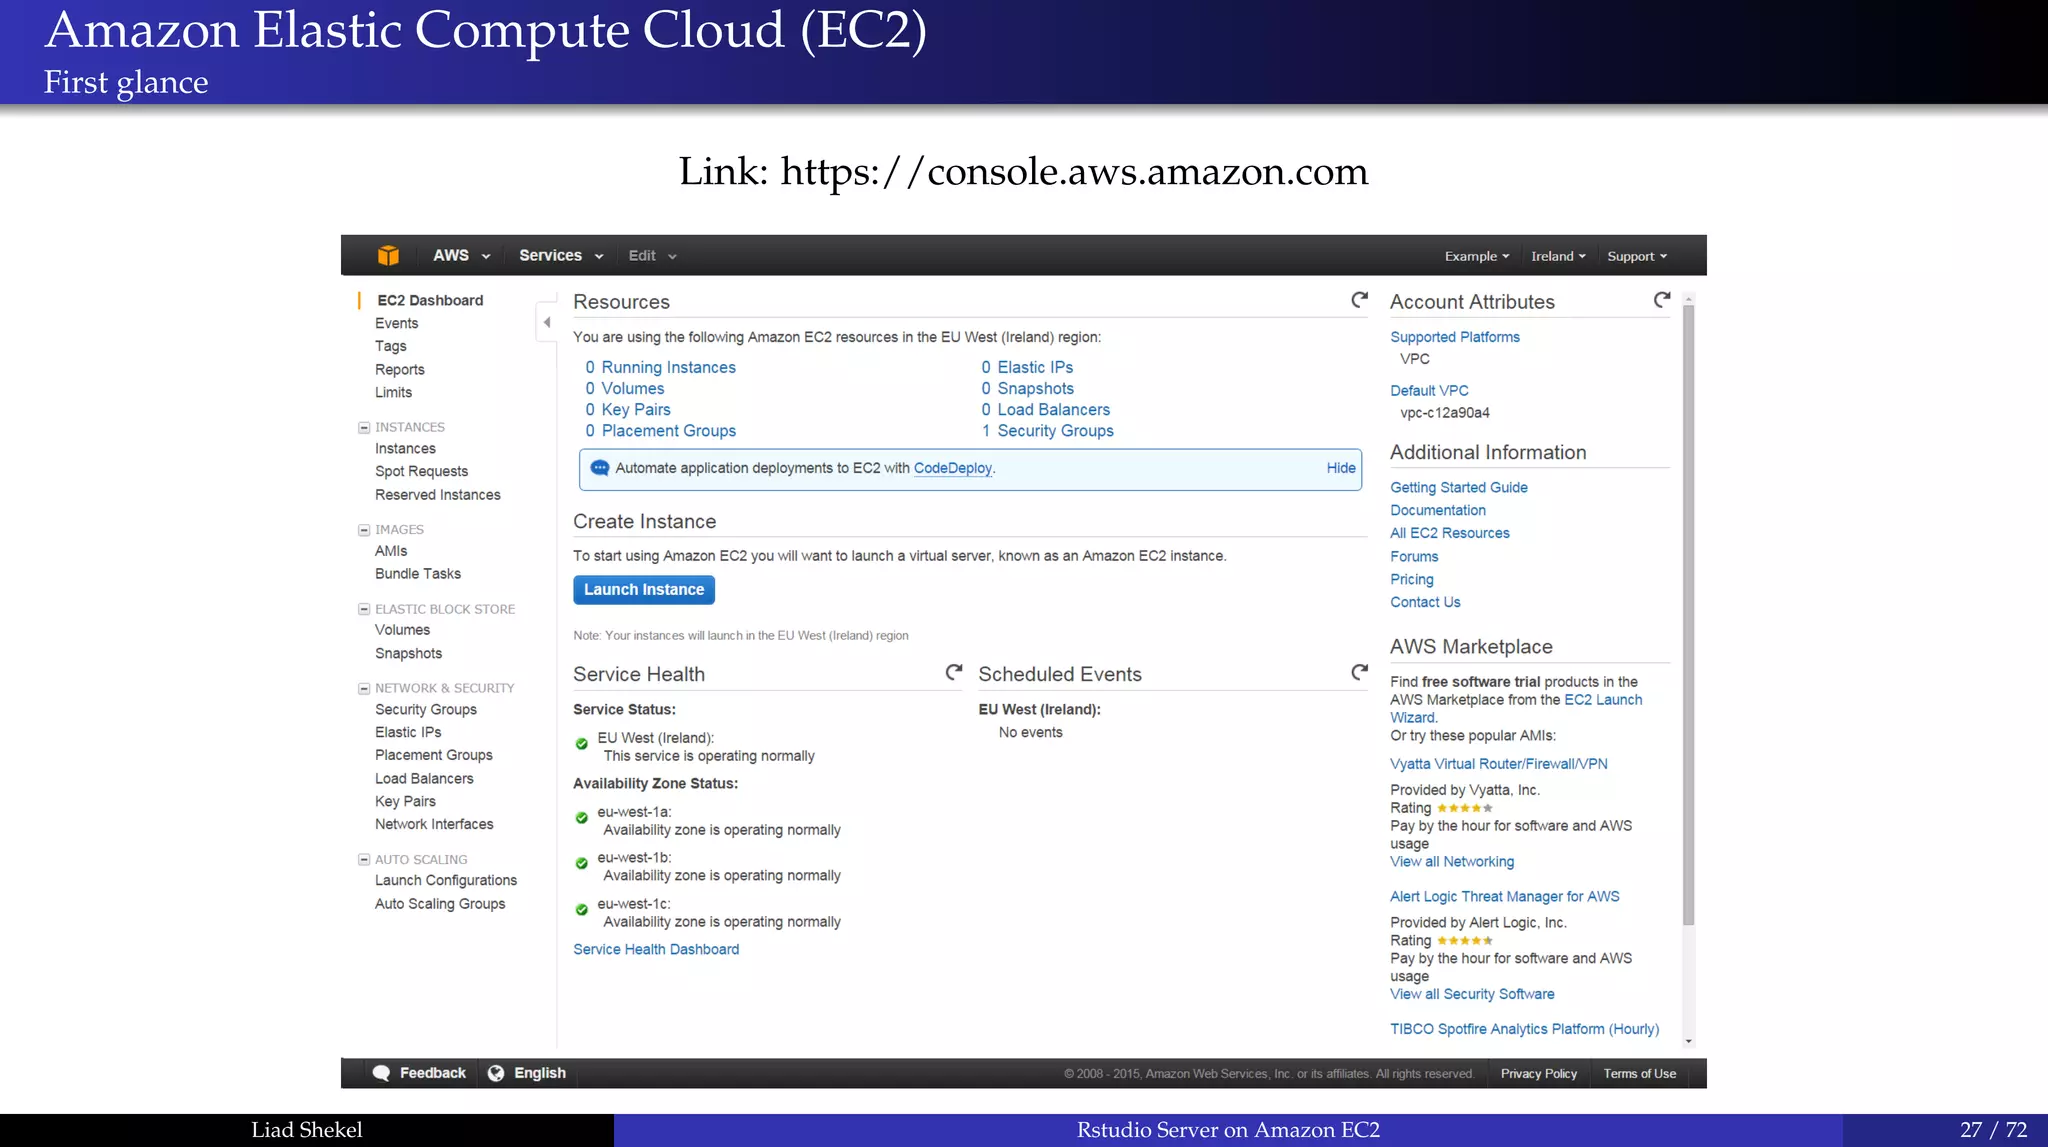Open Reports in the sidebar

click(x=399, y=369)
